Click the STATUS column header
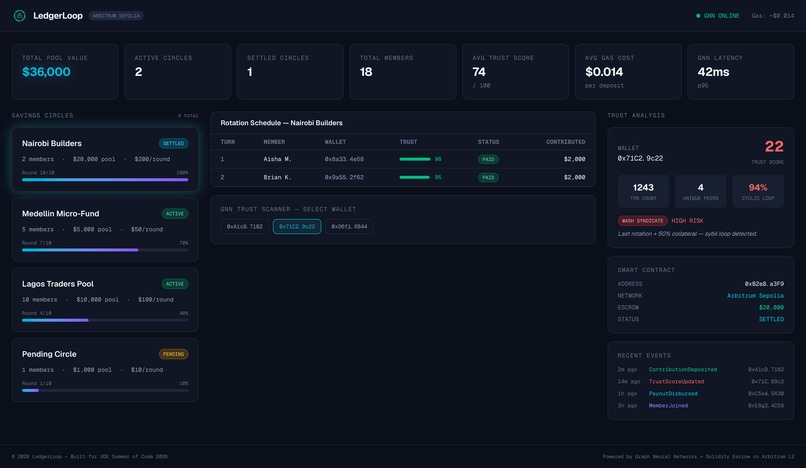The height and width of the screenshot is (468, 806). 488,142
